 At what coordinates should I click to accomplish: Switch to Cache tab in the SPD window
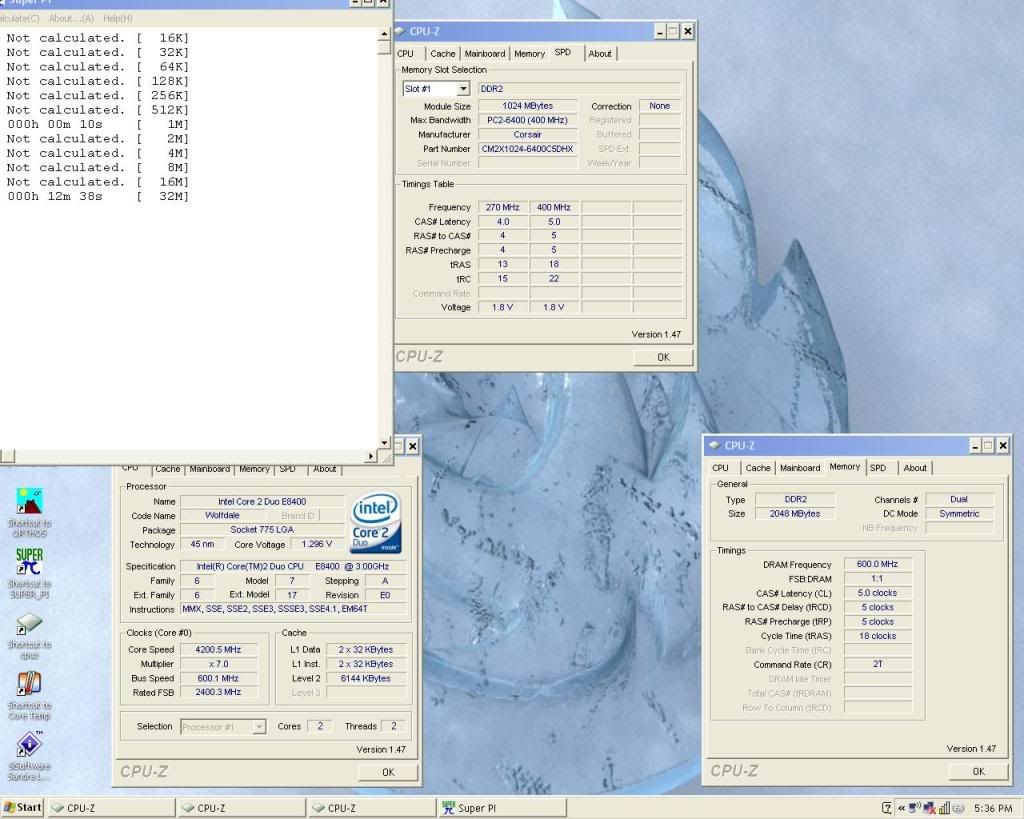coord(443,54)
